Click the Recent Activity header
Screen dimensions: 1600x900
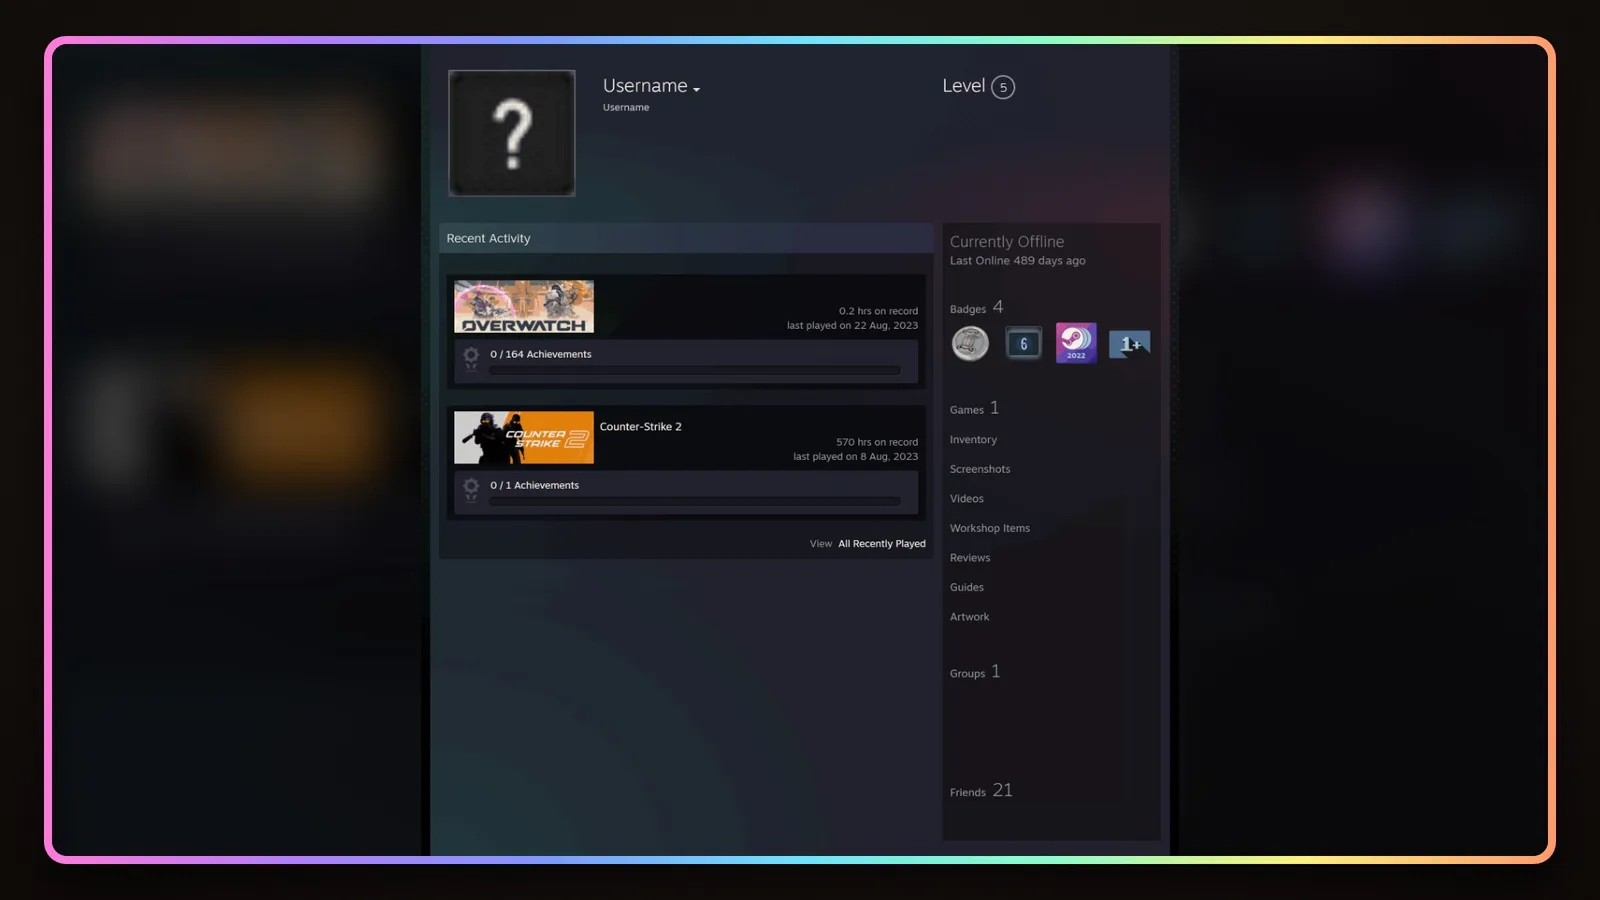click(686, 238)
